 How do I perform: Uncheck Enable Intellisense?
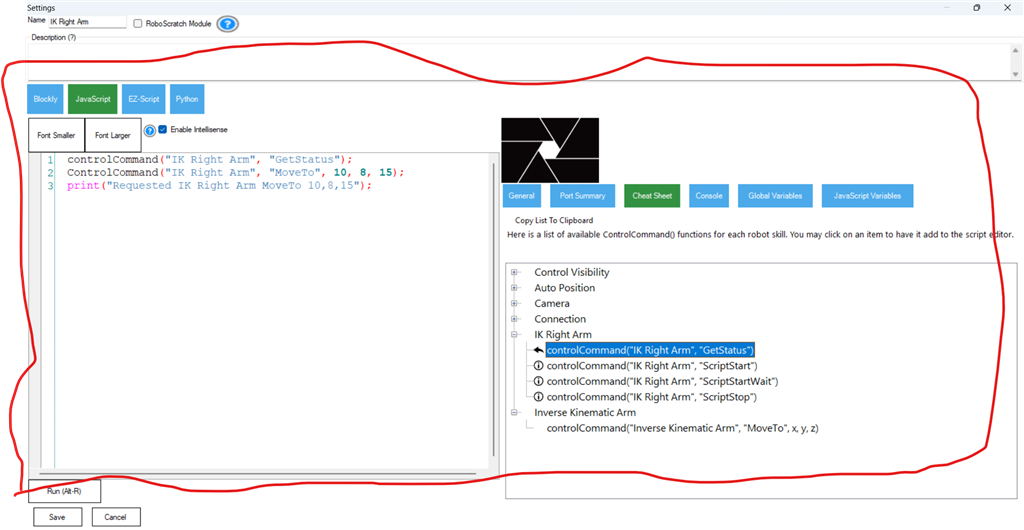pyautogui.click(x=163, y=130)
